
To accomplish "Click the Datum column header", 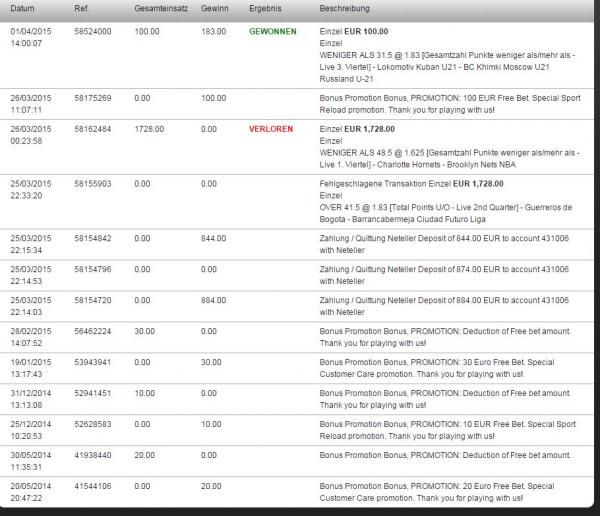I will tap(25, 7).
